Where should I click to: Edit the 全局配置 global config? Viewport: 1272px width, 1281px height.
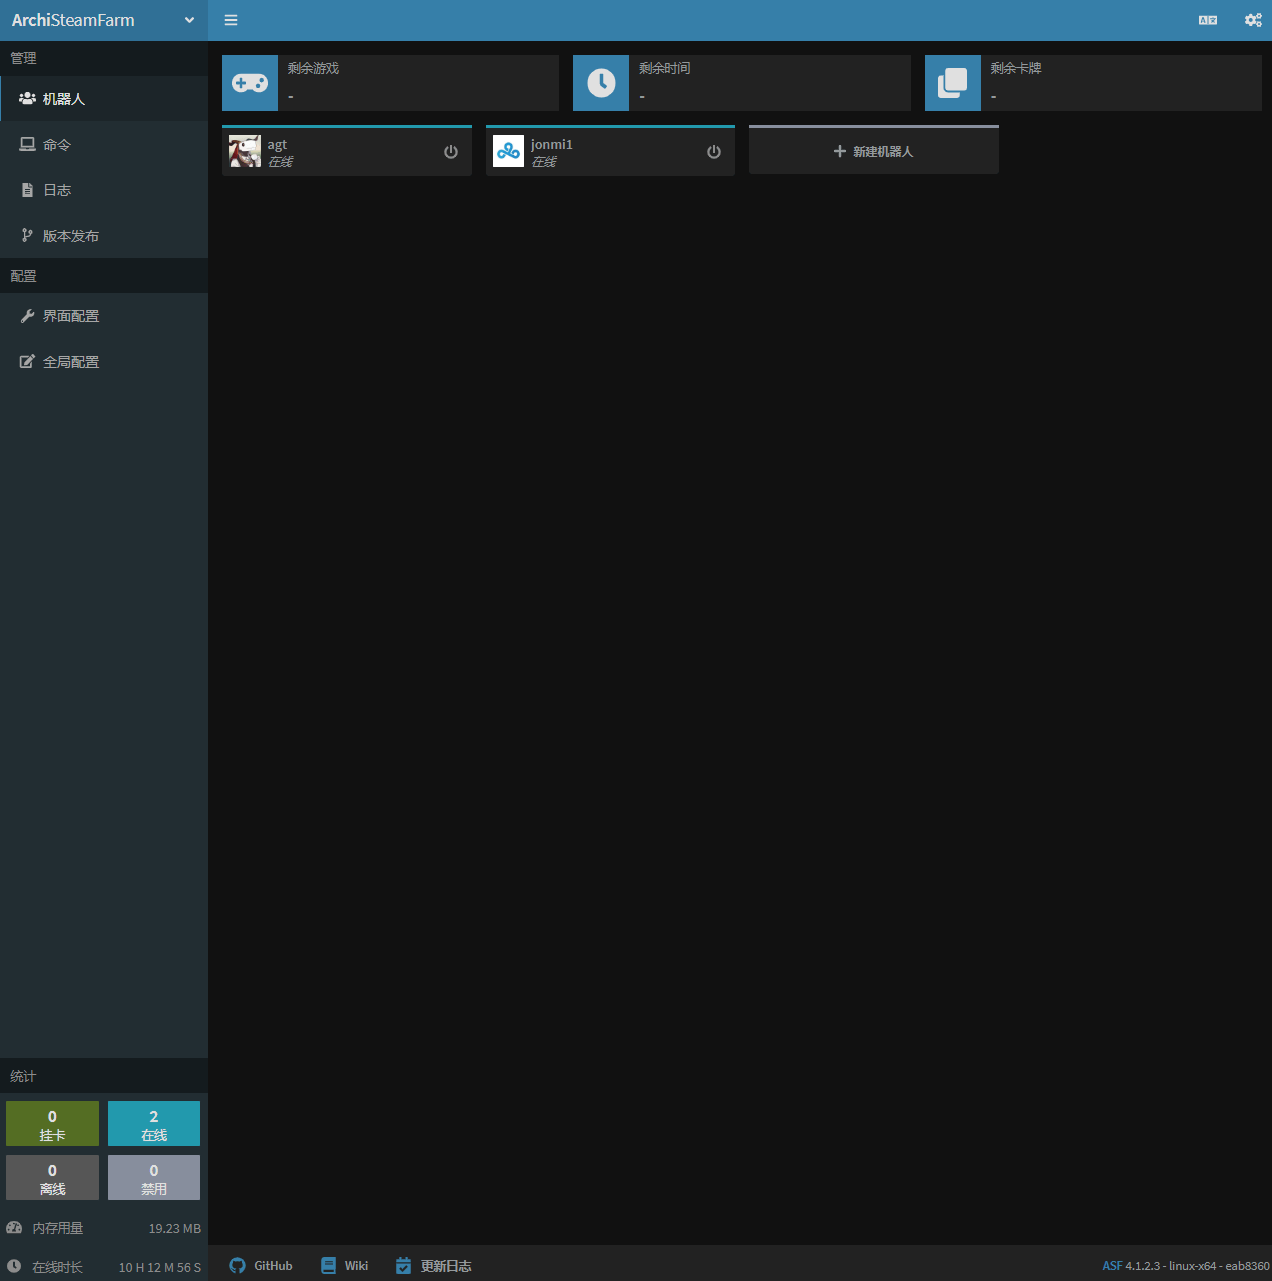(x=70, y=361)
